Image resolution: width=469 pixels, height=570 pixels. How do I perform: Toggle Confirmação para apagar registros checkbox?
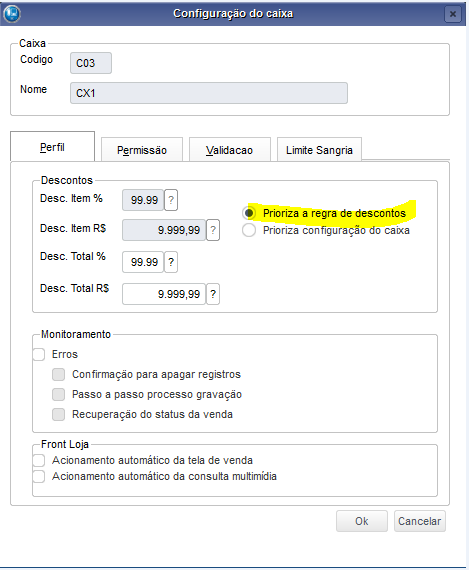(59, 374)
